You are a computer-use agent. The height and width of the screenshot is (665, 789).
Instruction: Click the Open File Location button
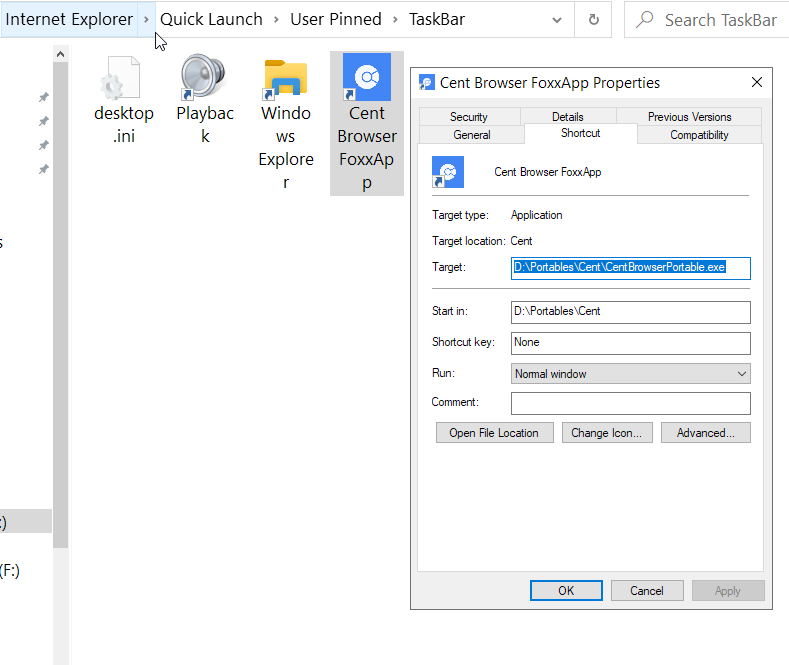(495, 433)
